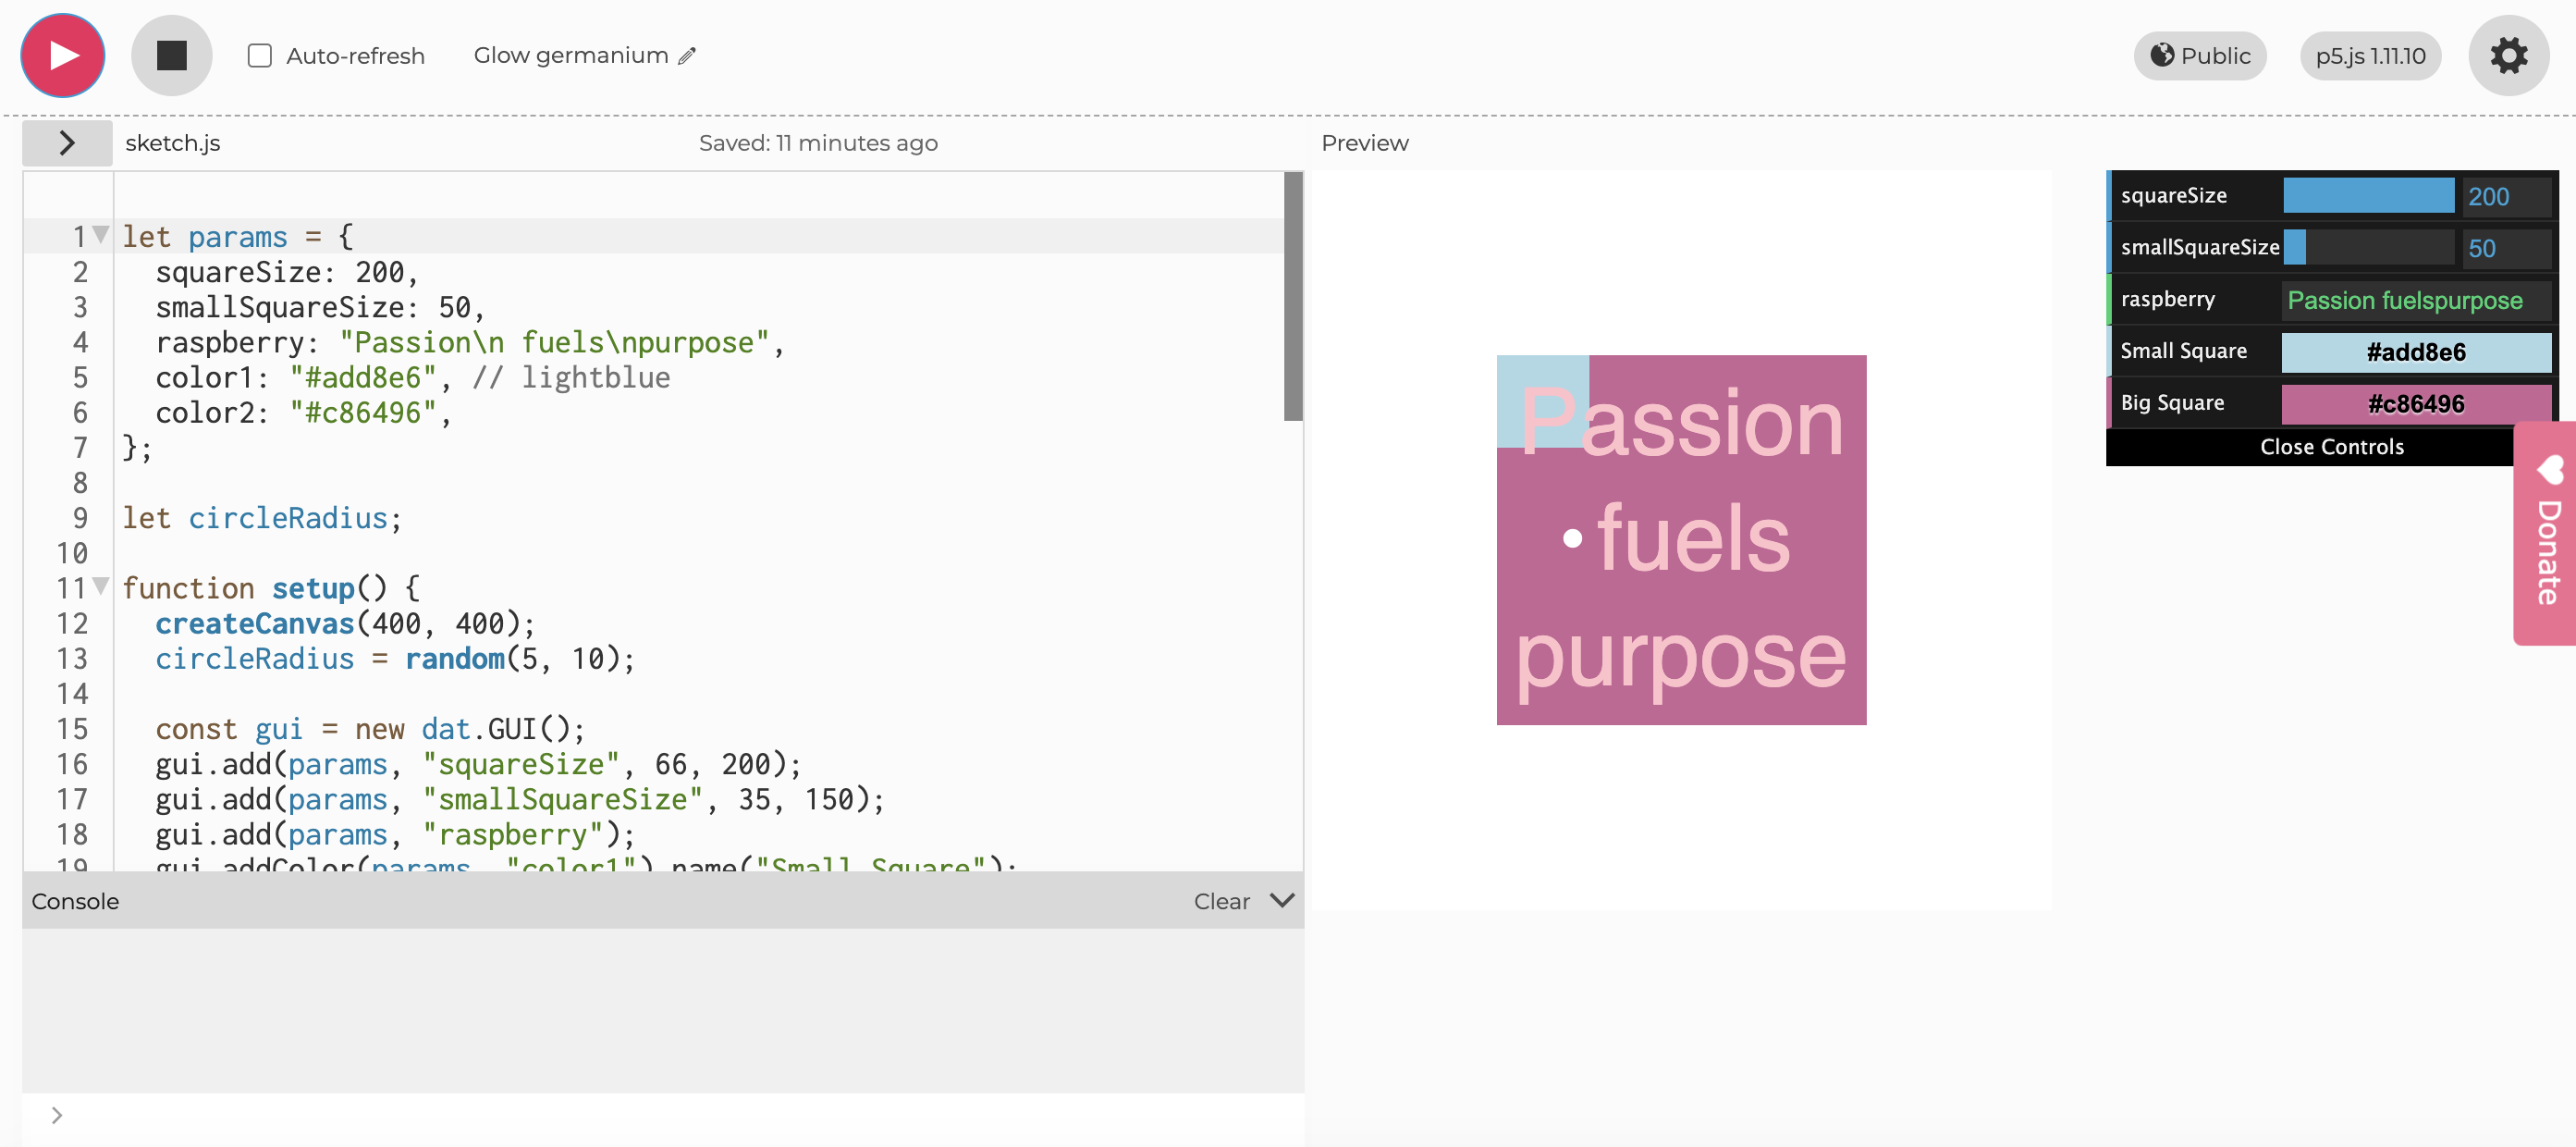
Task: Expand the file sidebar with the chevron
Action: point(67,143)
